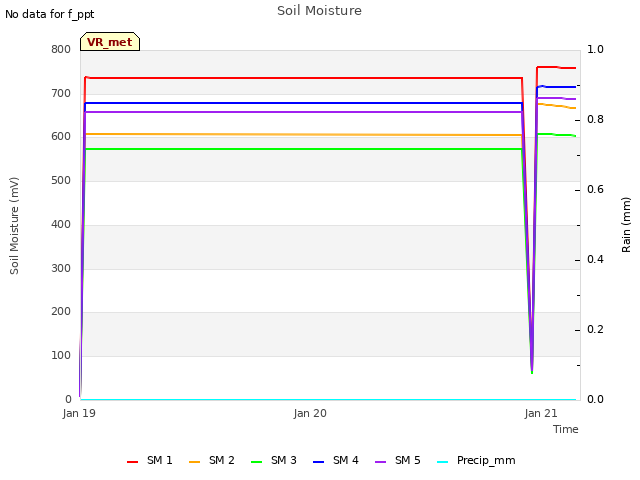Click the Soil Moisture chart title
640x480 pixels.
tap(319, 11)
